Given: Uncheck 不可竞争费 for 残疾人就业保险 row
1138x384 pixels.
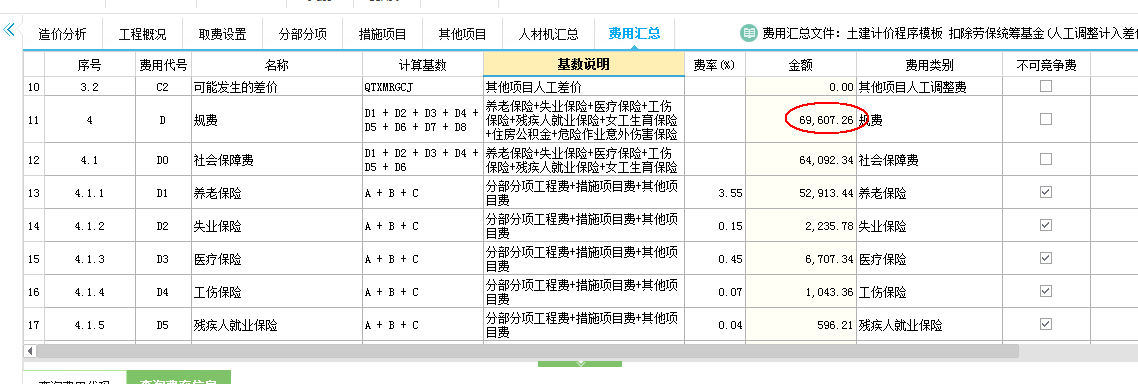Looking at the screenshot, I should (x=1046, y=324).
